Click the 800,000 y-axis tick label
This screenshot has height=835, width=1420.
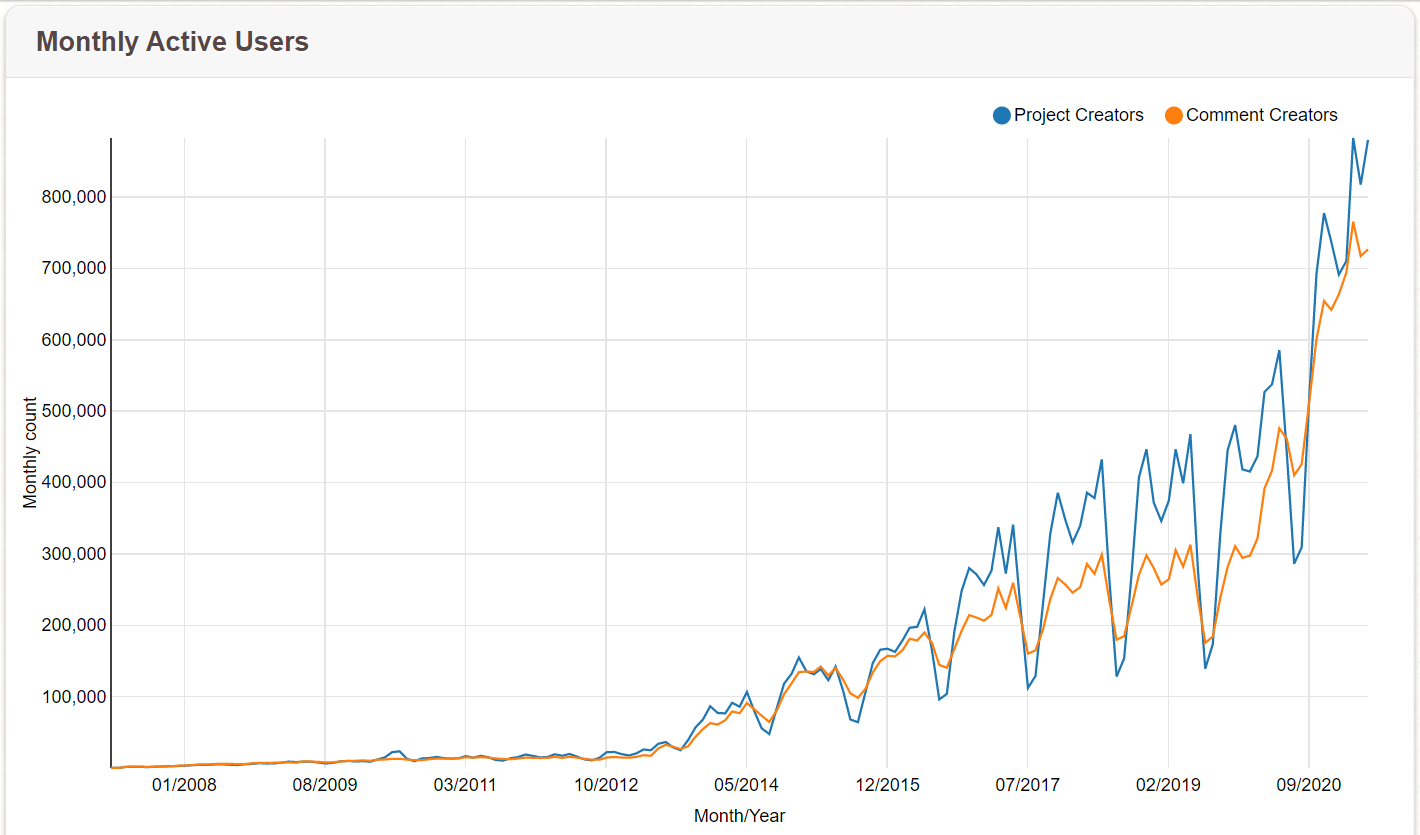[x=69, y=197]
